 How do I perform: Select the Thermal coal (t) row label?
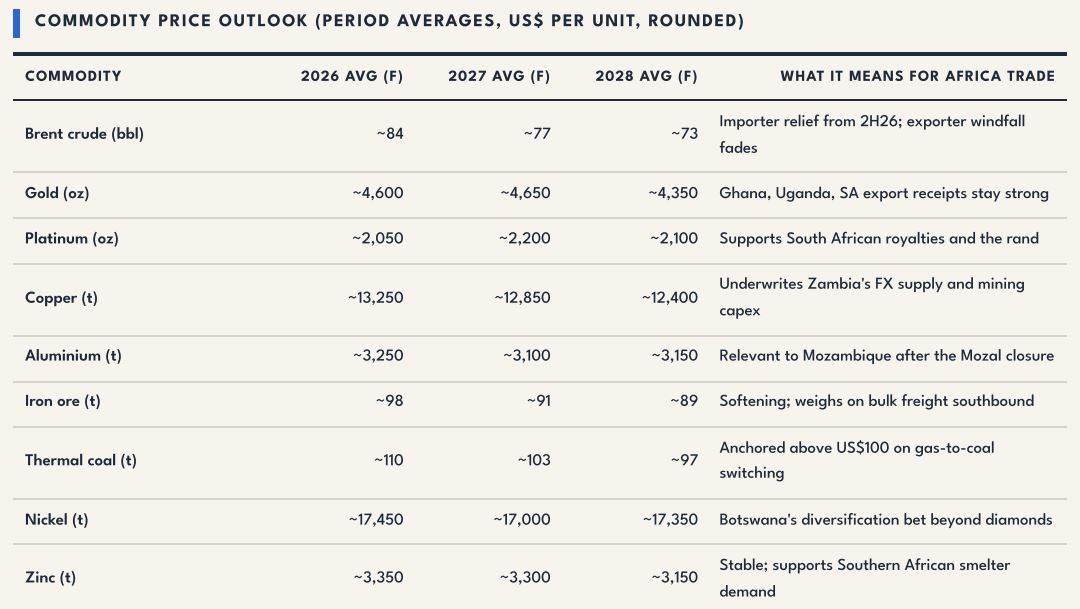(81, 460)
